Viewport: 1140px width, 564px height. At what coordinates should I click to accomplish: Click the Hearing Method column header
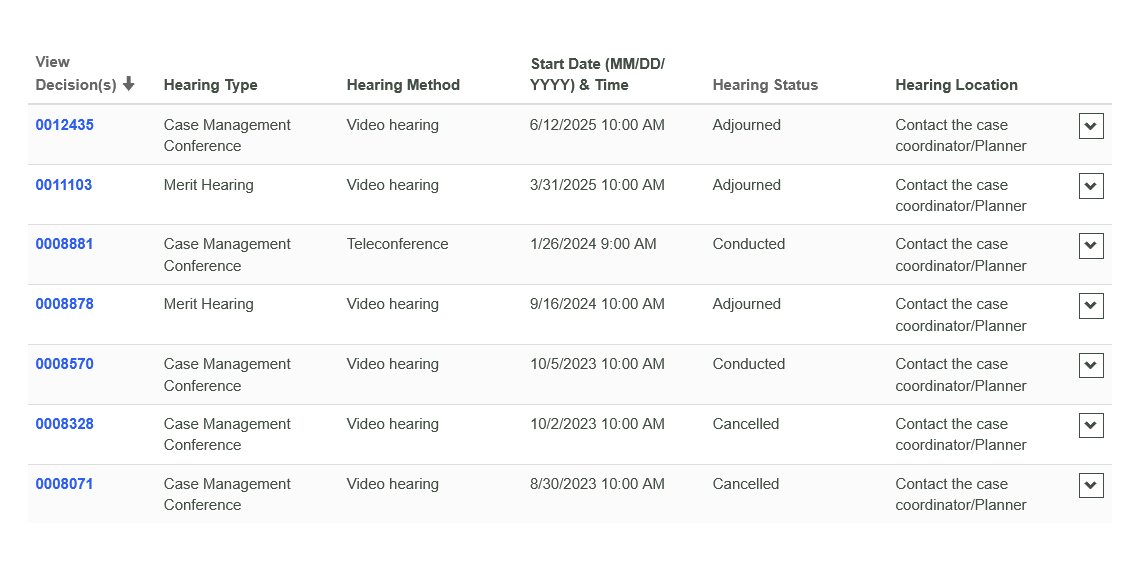click(403, 85)
